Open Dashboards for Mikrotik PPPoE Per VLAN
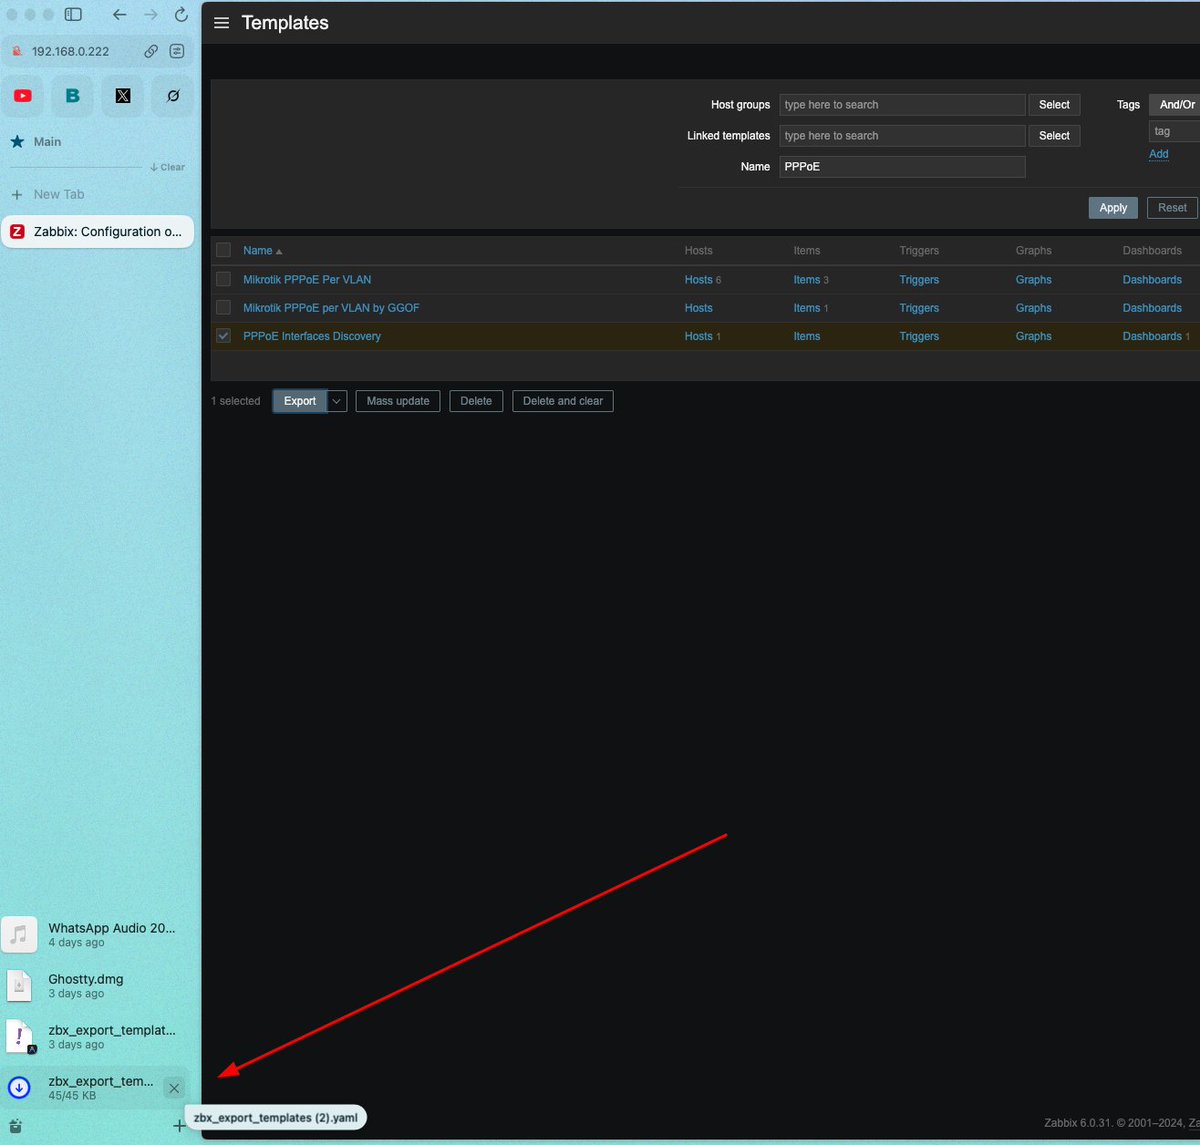The image size is (1200, 1145). pos(1152,280)
